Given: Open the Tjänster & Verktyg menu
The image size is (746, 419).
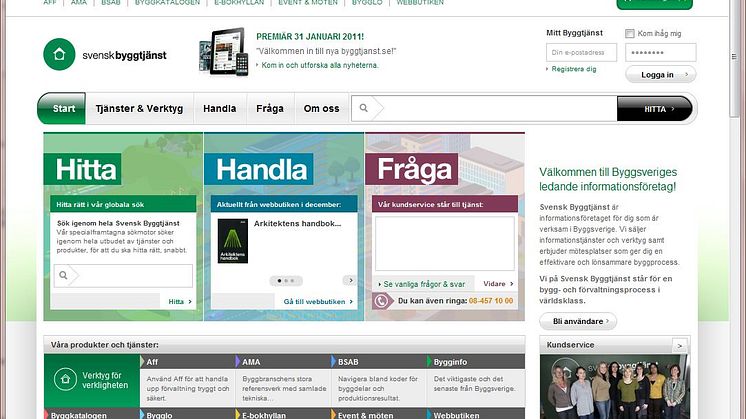Looking at the screenshot, I should point(139,108).
